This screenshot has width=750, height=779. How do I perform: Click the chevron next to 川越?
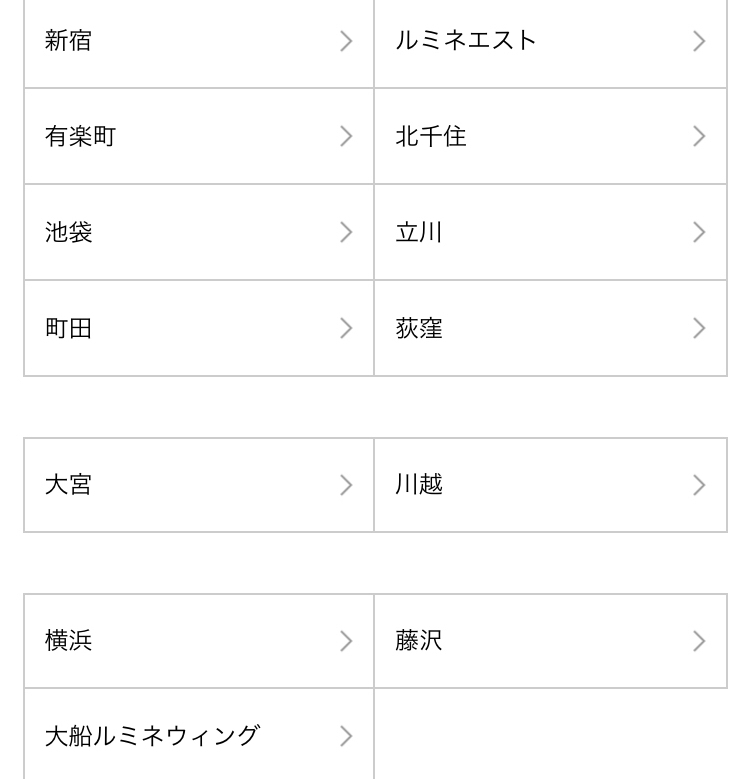(x=699, y=485)
